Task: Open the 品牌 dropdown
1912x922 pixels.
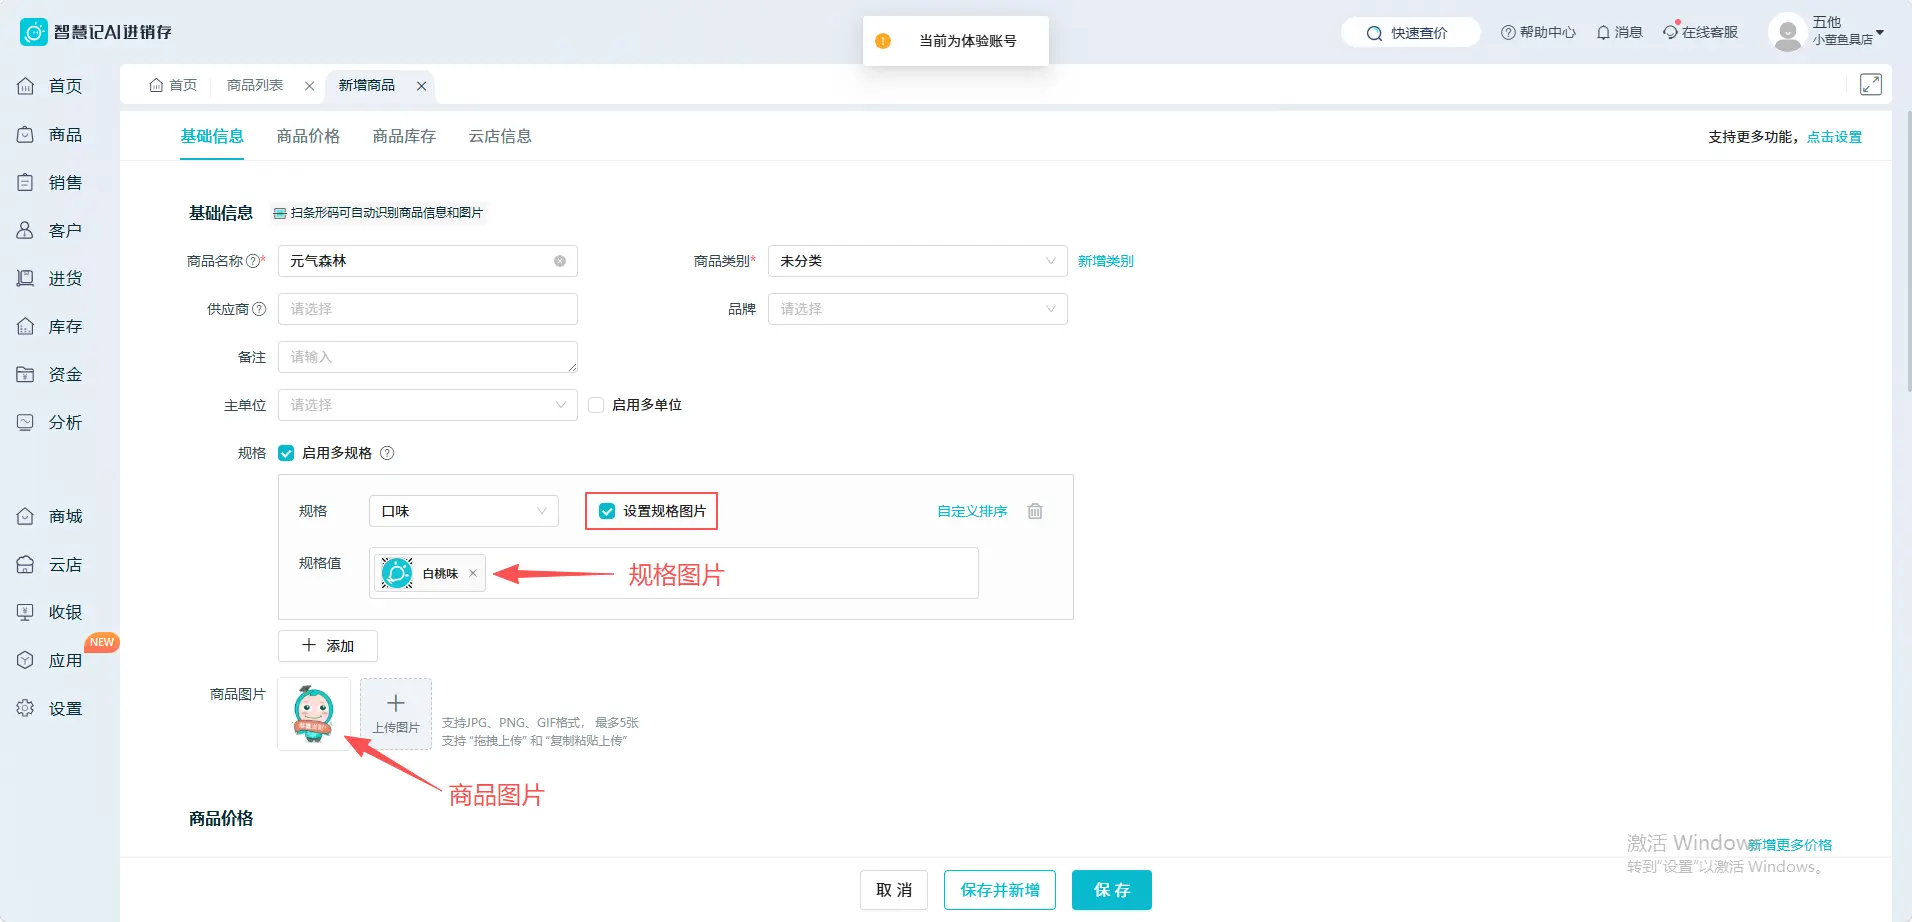Action: click(x=917, y=309)
